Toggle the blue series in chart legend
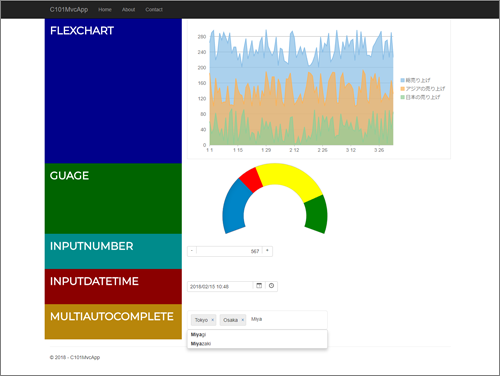 click(x=415, y=80)
